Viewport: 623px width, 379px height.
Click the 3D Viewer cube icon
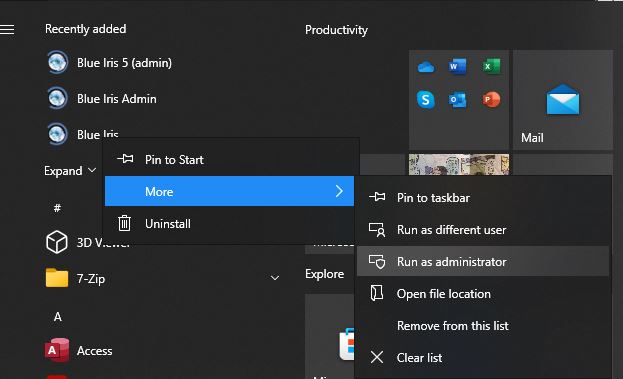pos(56,242)
